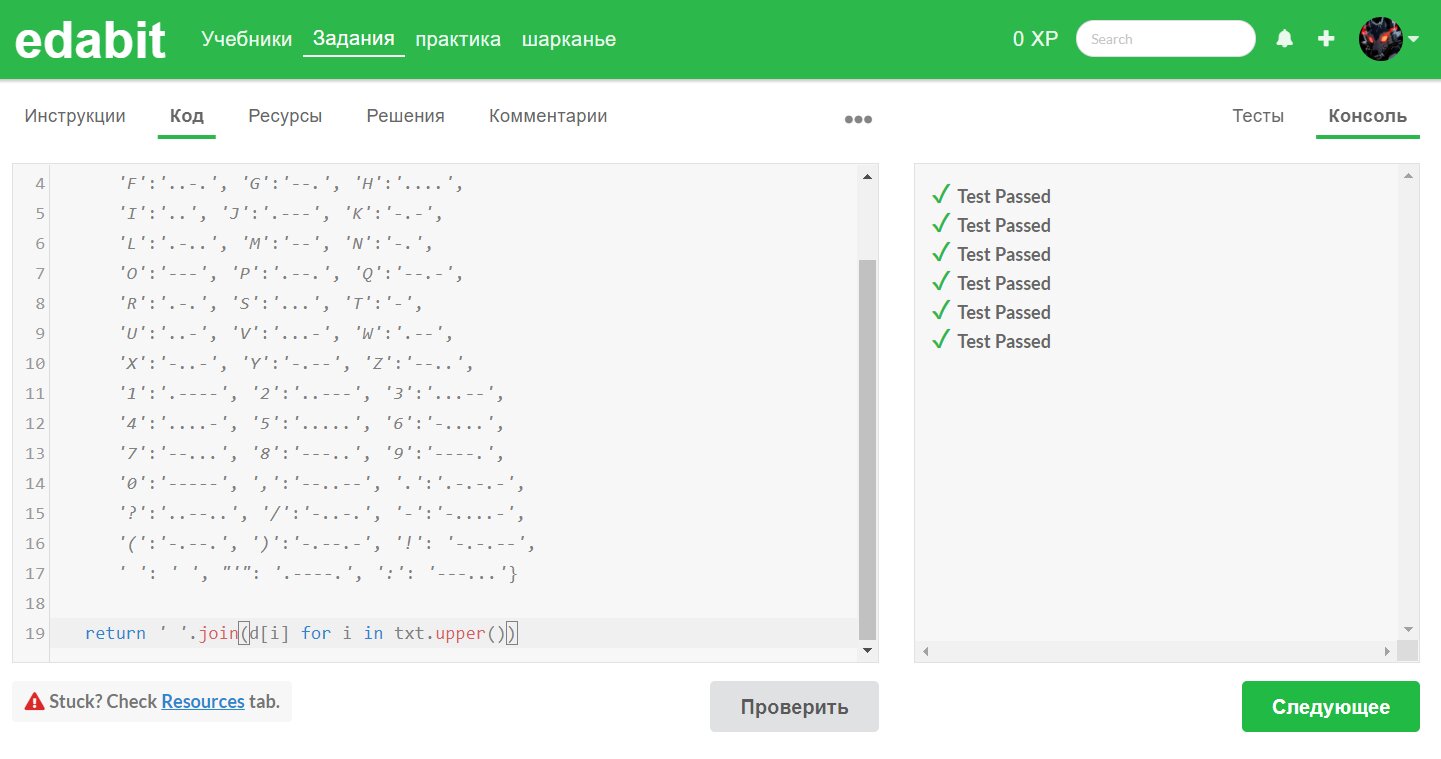Click the console scroll-down arrow
The height and width of the screenshot is (759, 1441).
1408,629
